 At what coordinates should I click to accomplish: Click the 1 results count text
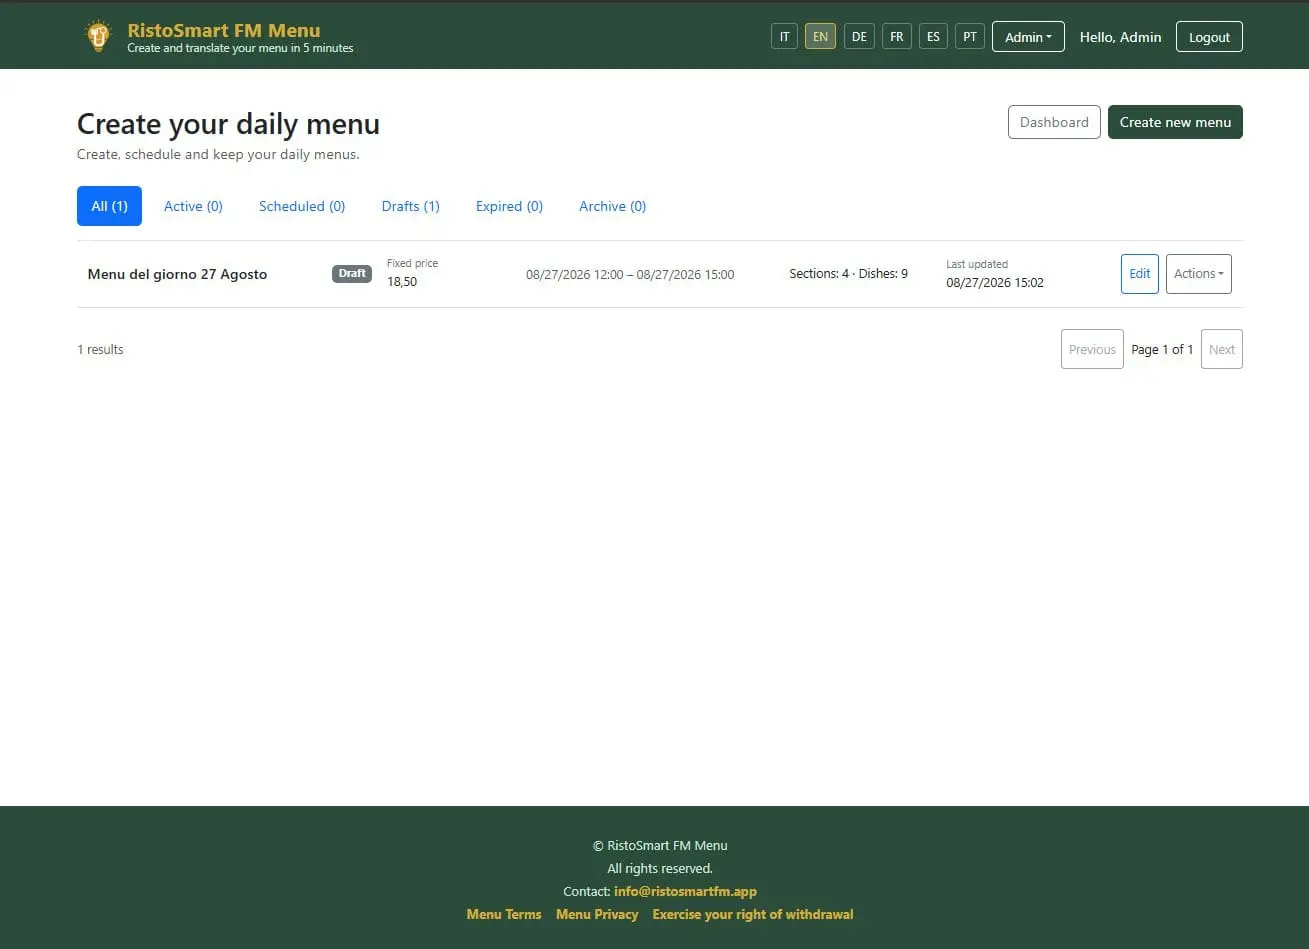pyautogui.click(x=100, y=349)
